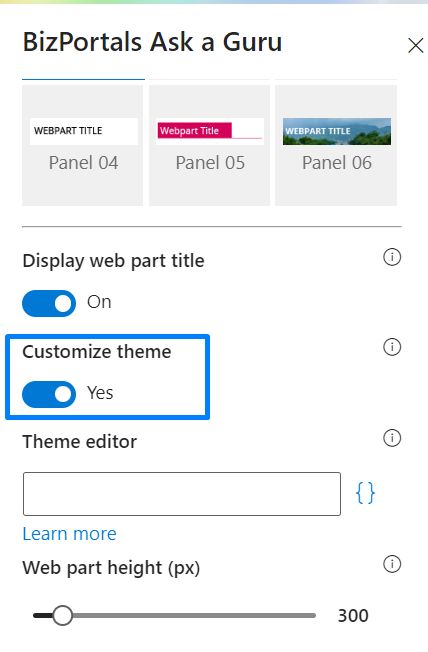
Task: Open info icon beside Theme editor
Action: (392, 438)
